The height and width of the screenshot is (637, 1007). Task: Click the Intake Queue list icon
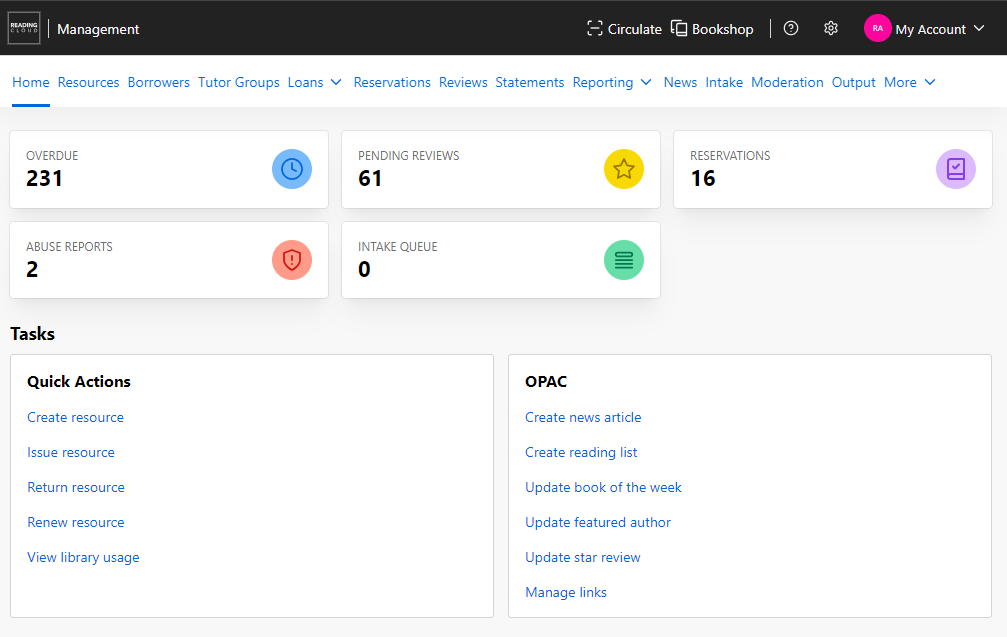pos(624,260)
